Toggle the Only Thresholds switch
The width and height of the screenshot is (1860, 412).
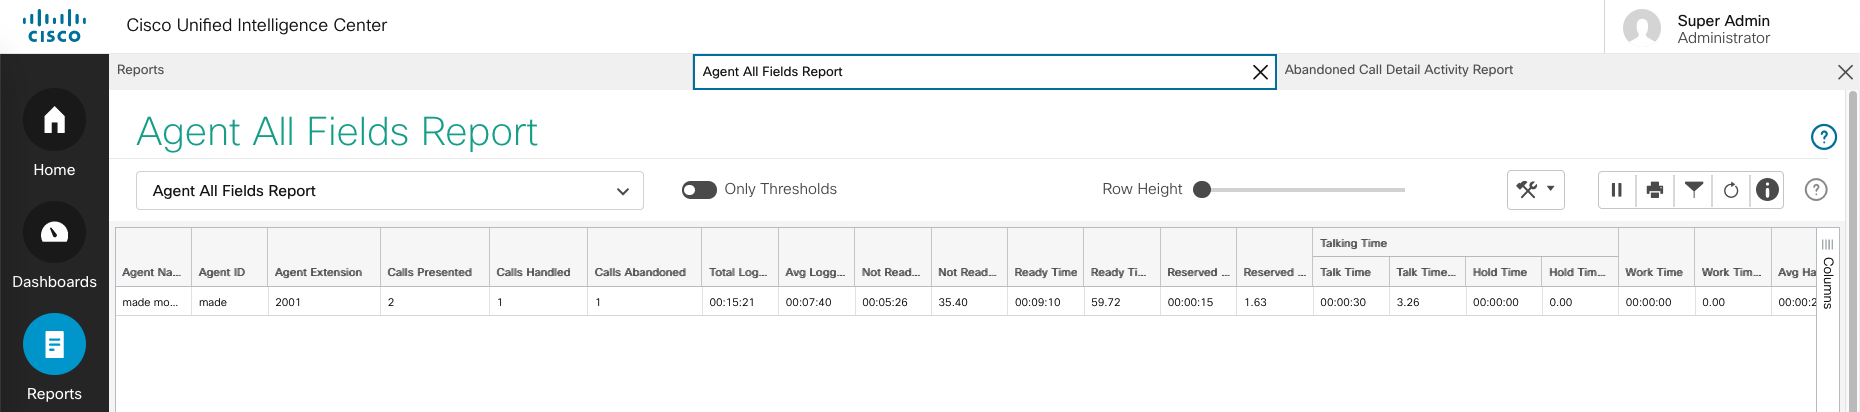point(699,190)
